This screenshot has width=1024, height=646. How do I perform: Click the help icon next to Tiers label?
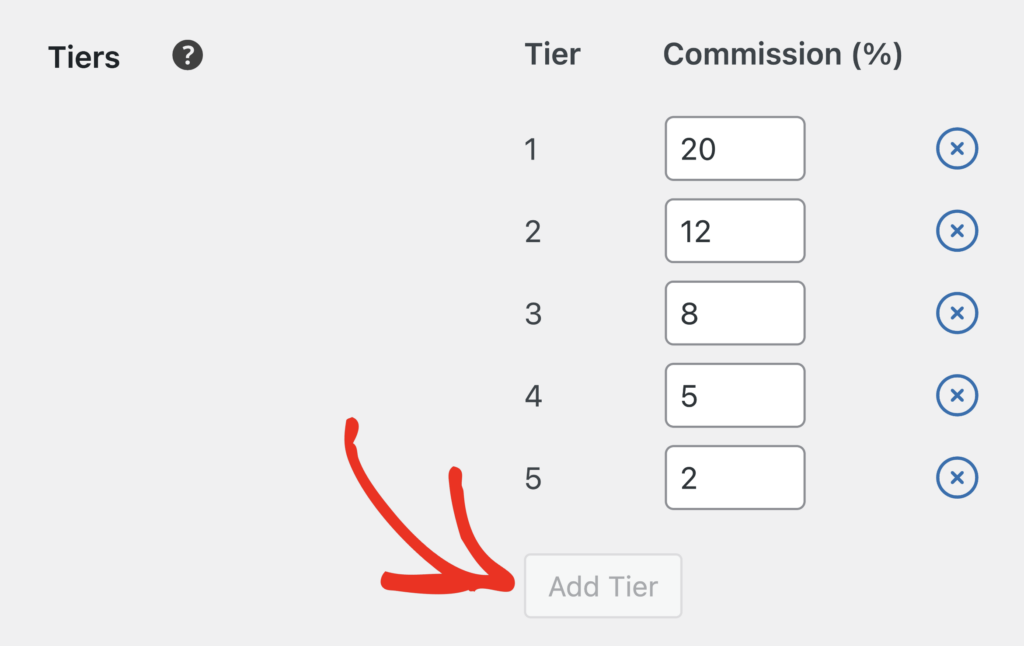pos(186,57)
